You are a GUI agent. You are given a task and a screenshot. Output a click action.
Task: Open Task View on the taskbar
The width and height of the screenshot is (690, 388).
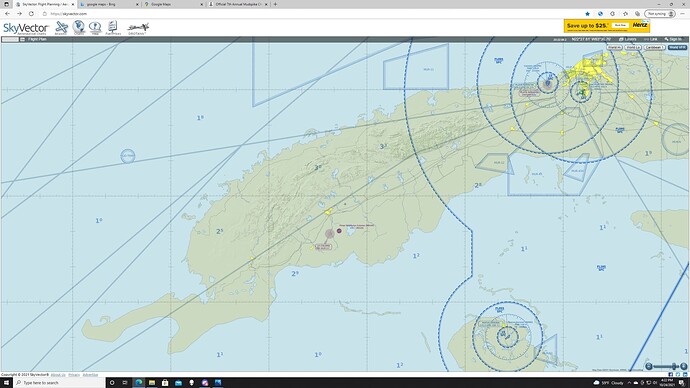click(125, 383)
